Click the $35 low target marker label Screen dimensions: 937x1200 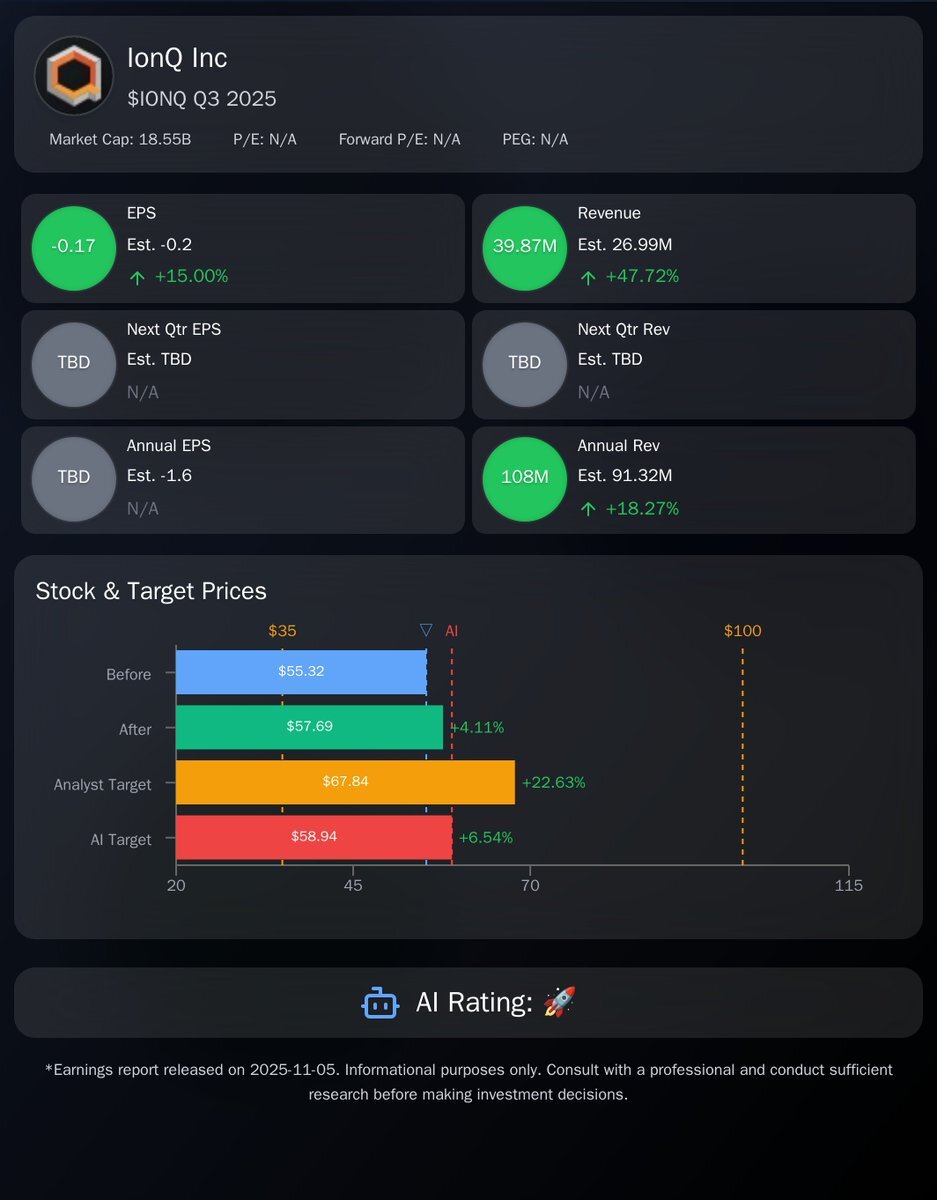[x=282, y=631]
